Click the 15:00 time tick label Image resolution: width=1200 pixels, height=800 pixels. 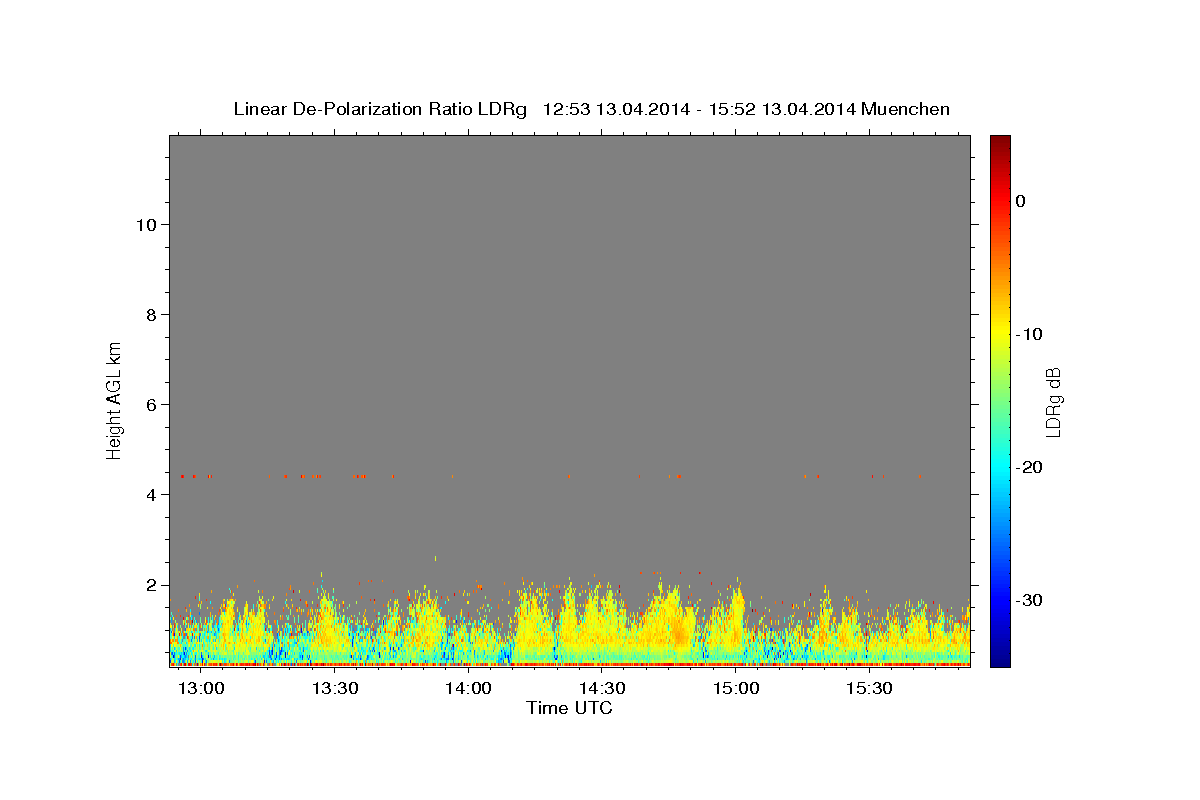(x=736, y=689)
